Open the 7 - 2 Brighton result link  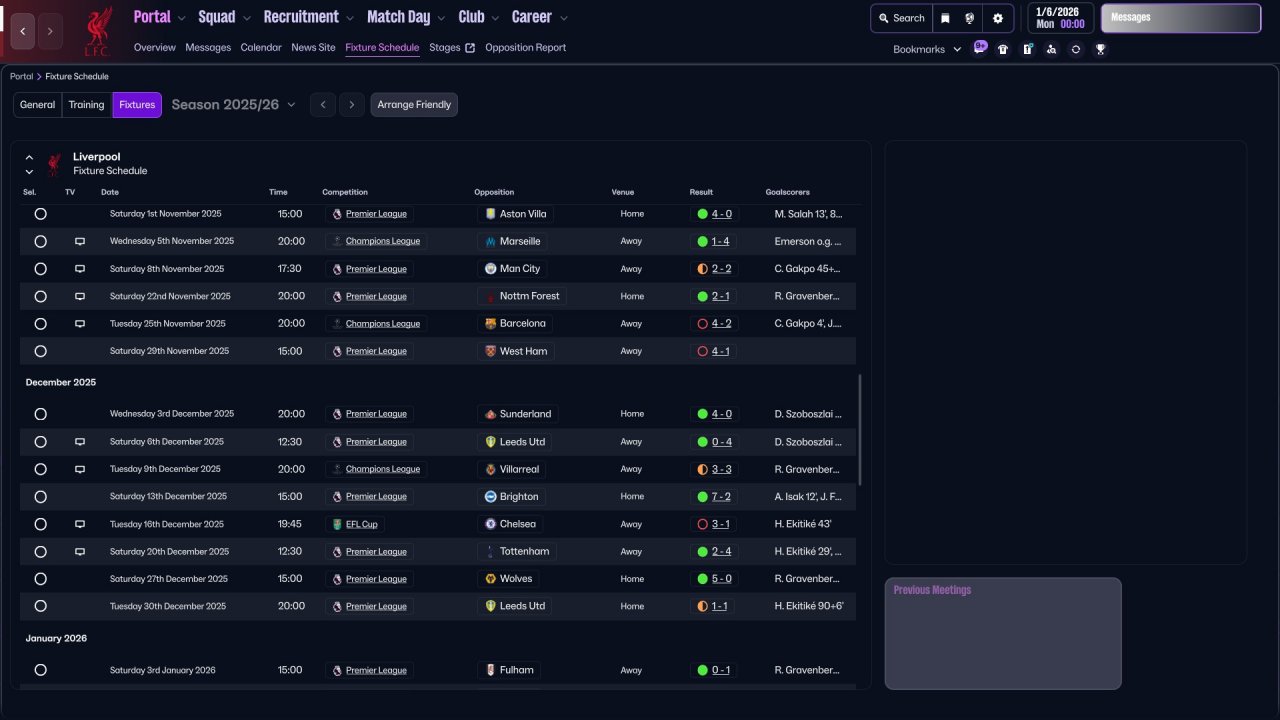721,497
